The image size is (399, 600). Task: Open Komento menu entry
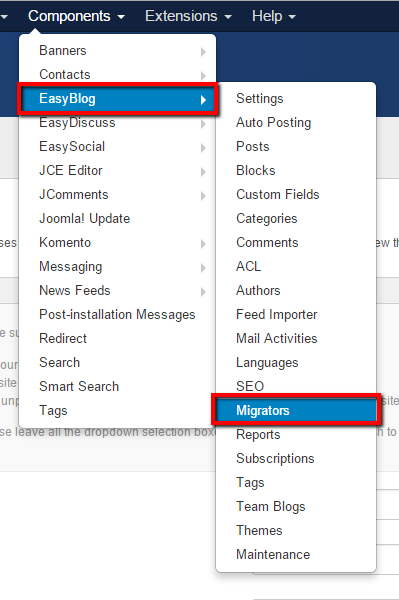coord(117,243)
